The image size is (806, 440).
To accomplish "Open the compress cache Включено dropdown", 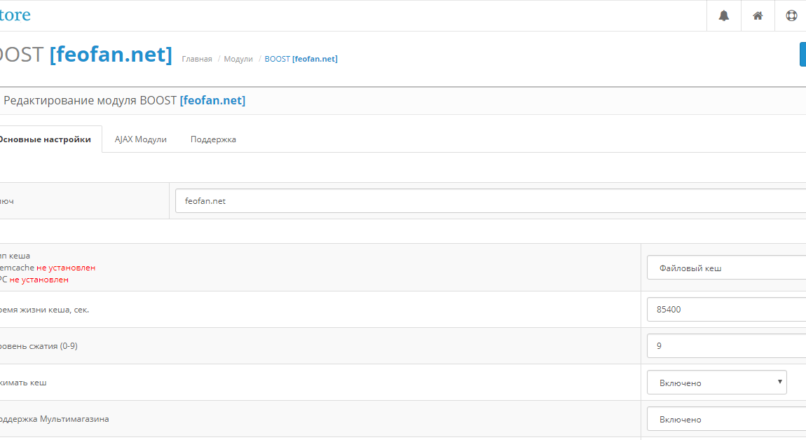I will tap(717, 382).
